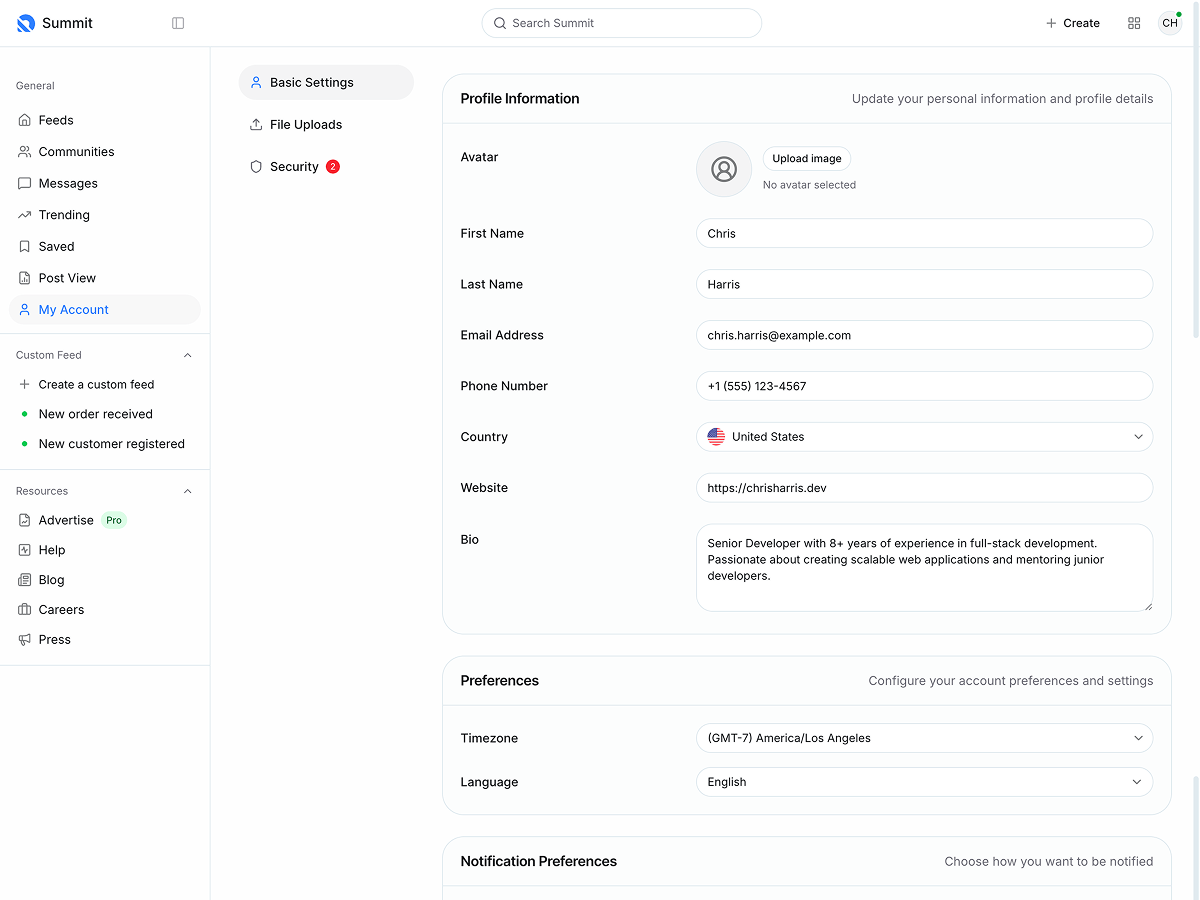The width and height of the screenshot is (1200, 900).
Task: Click the apps grid icon near Create
Action: (x=1133, y=22)
